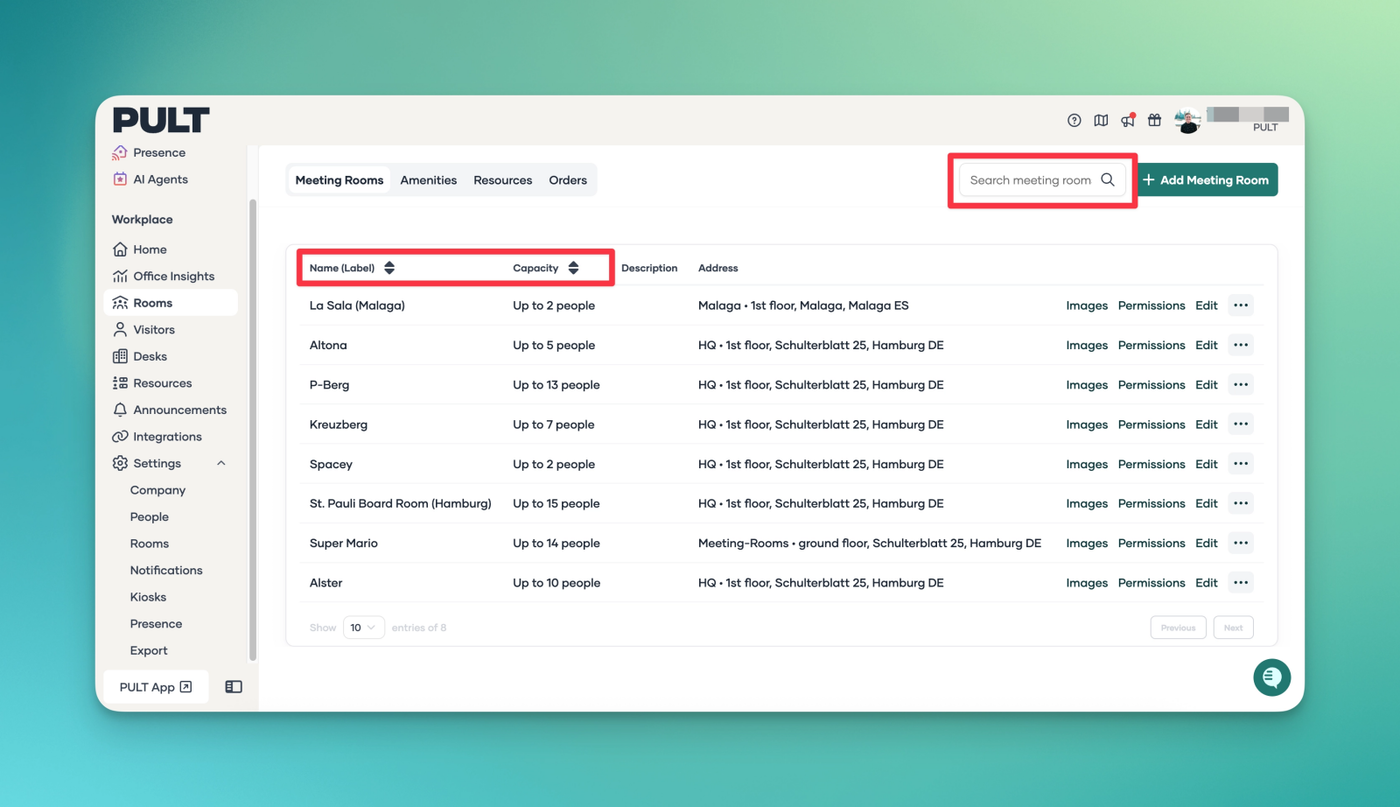The height and width of the screenshot is (807, 1400).
Task: Open announcements megaphone icon in header
Action: (x=1128, y=120)
